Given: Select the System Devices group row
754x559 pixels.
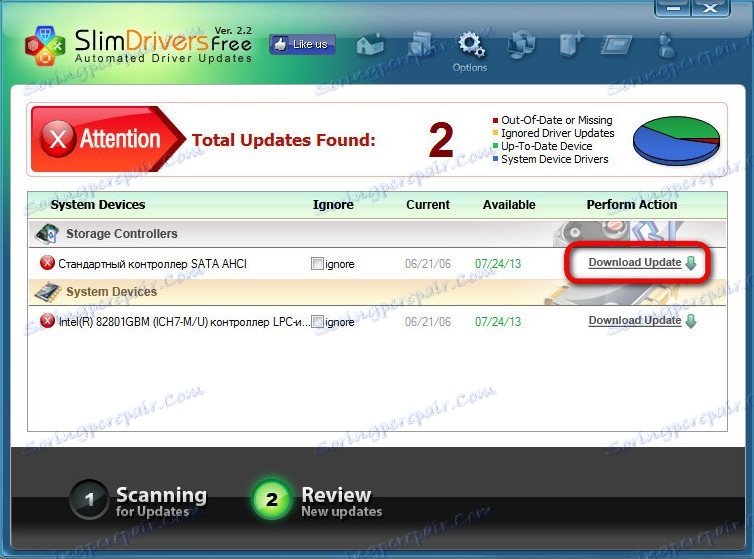Looking at the screenshot, I should pos(377,292).
